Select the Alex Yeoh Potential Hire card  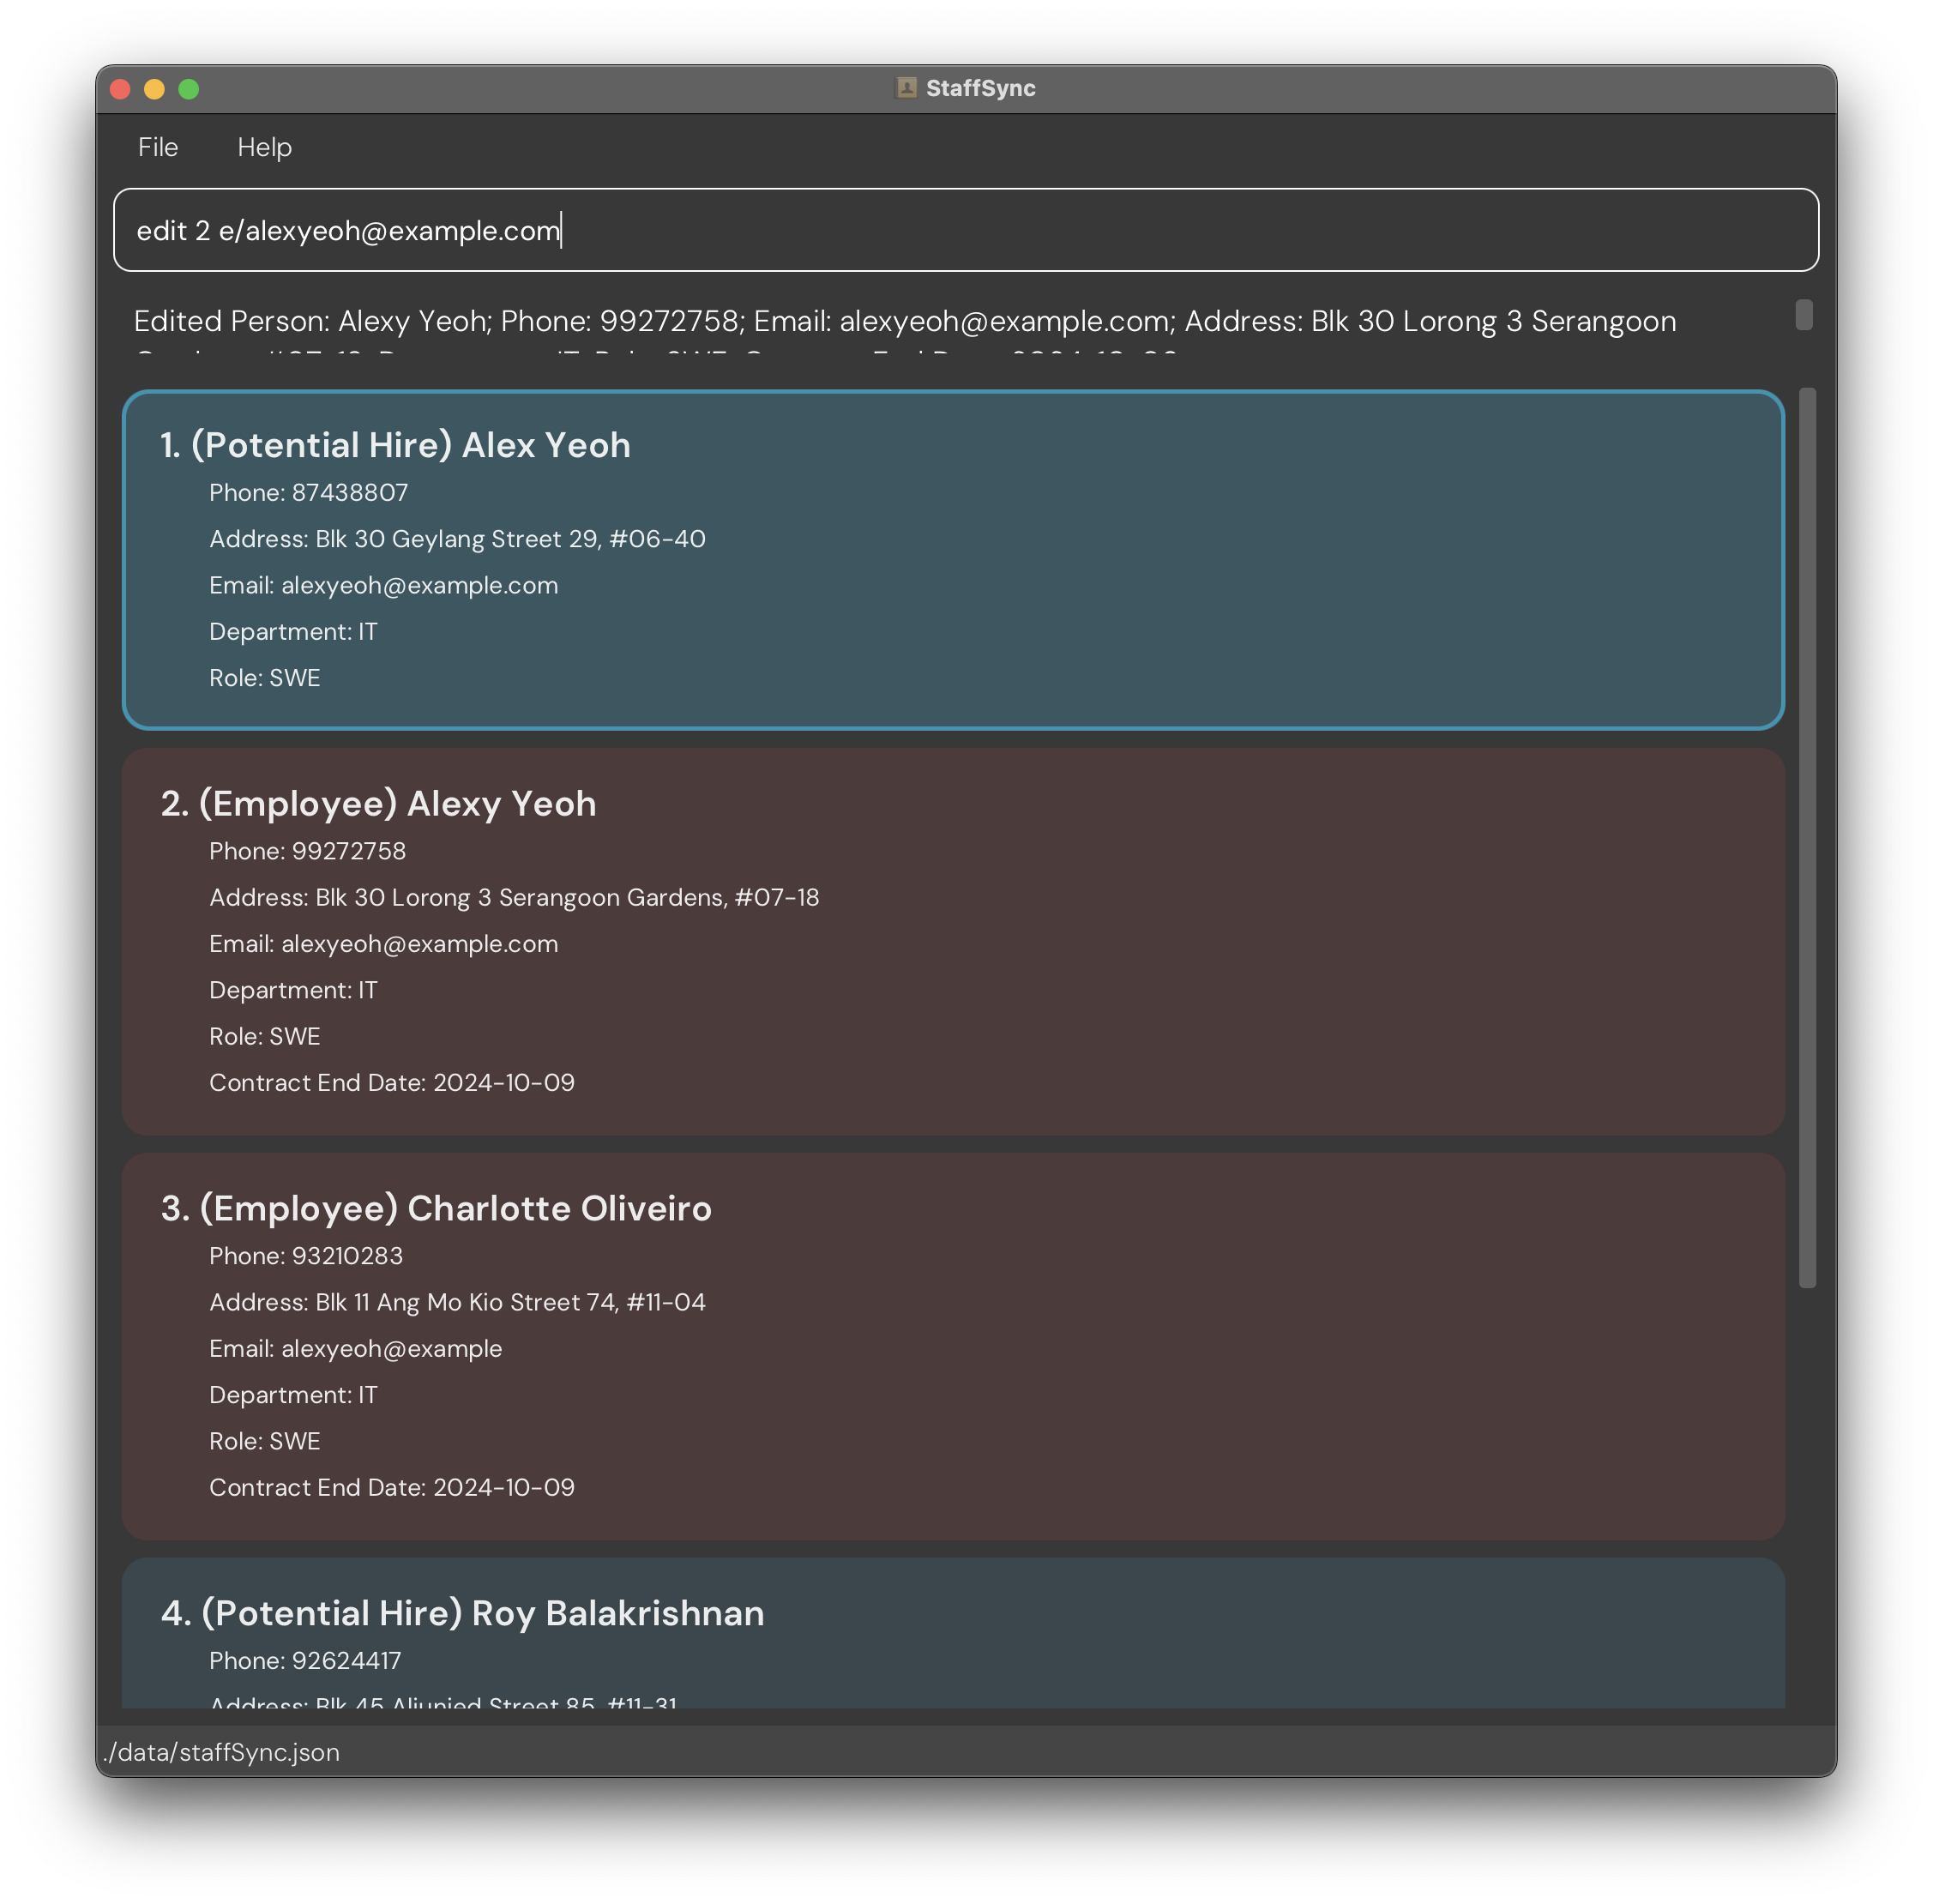(952, 559)
